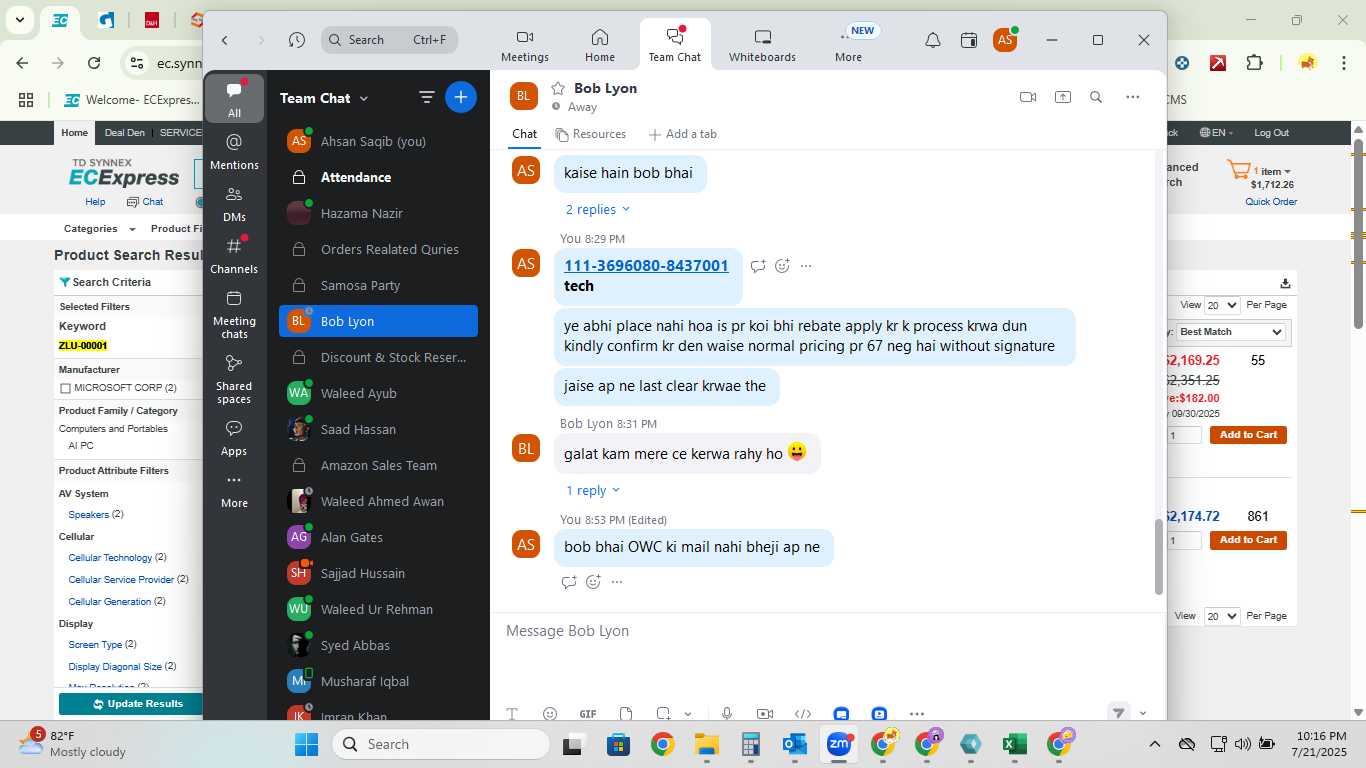The image size is (1366, 768).
Task: Open sidebar More options
Action: [234, 490]
